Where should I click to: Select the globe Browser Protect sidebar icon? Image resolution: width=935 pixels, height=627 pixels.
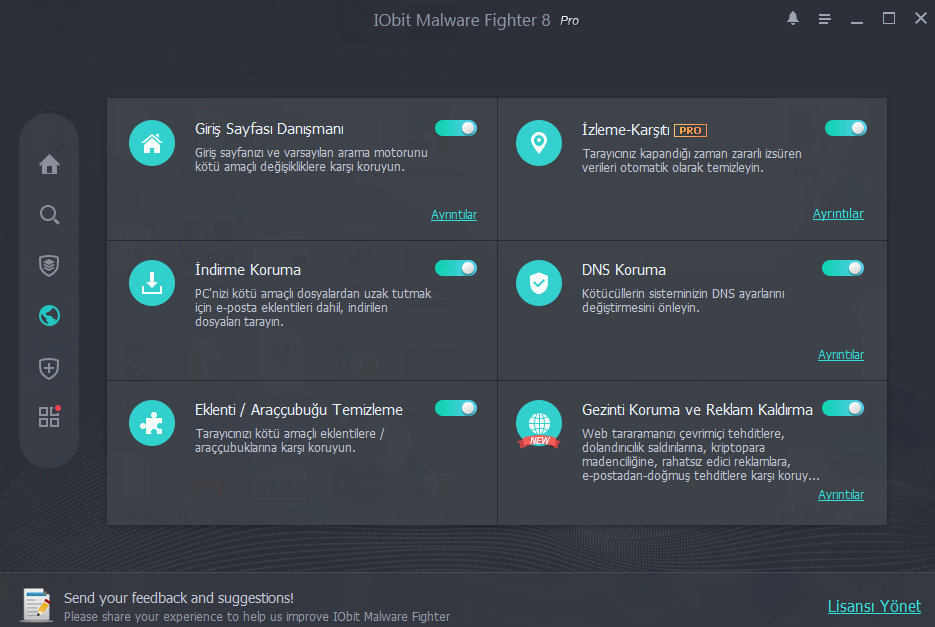[49, 316]
